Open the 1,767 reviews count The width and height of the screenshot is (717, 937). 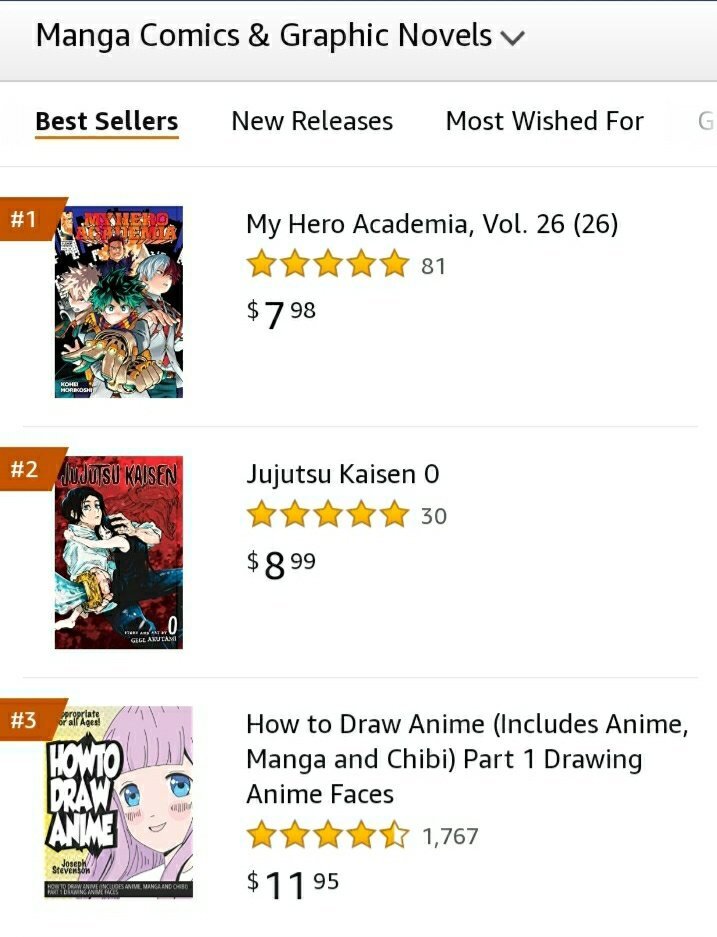click(451, 837)
